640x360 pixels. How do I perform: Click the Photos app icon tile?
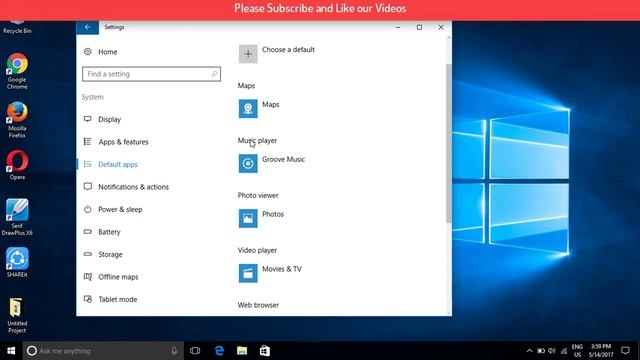point(248,218)
